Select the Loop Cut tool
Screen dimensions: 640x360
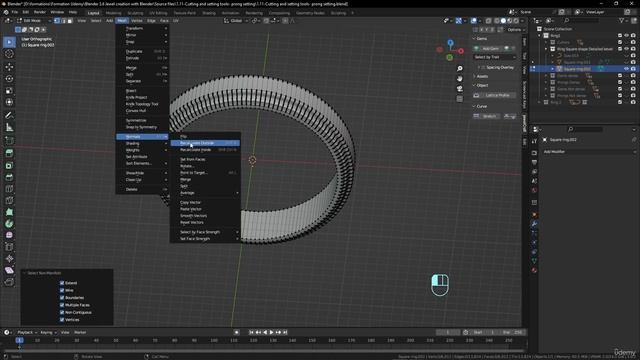[9, 189]
